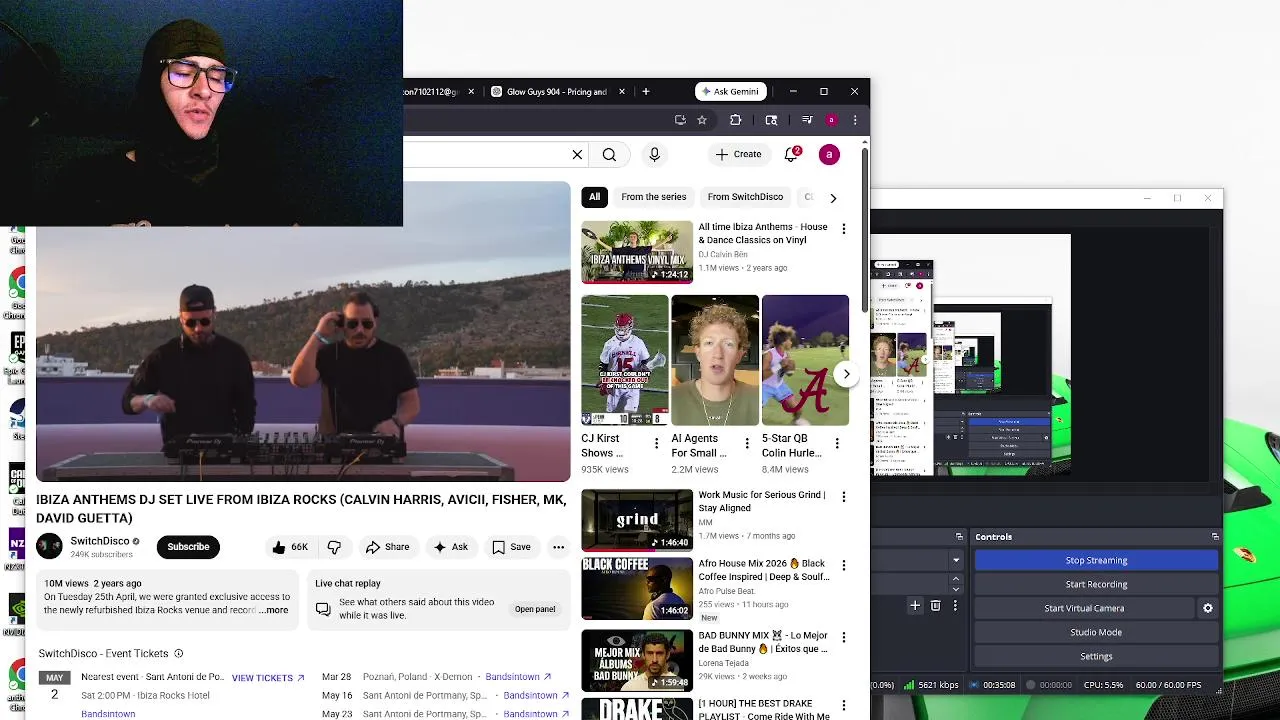Viewport: 1280px width, 720px height.
Task: Click OBS up arrow beside Start Recording
Action: point(956,579)
